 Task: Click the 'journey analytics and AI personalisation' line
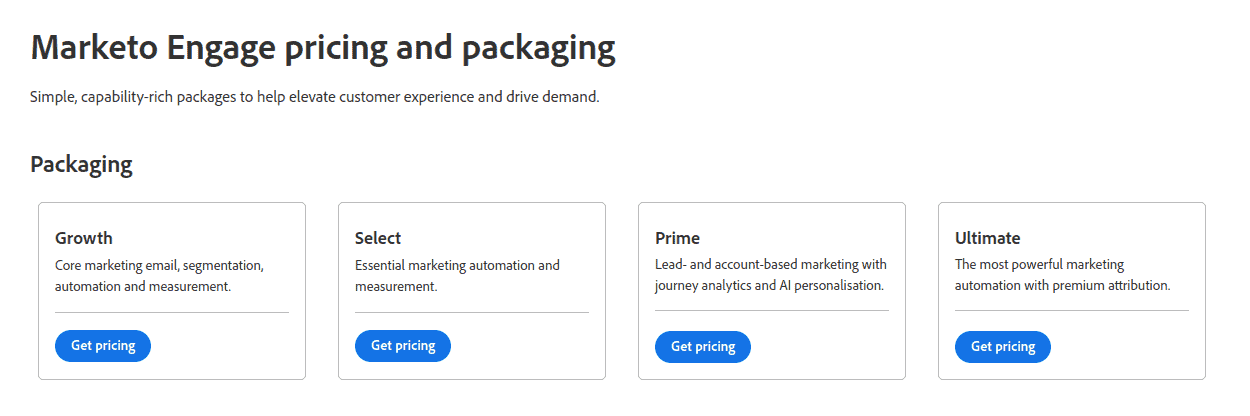tap(769, 285)
